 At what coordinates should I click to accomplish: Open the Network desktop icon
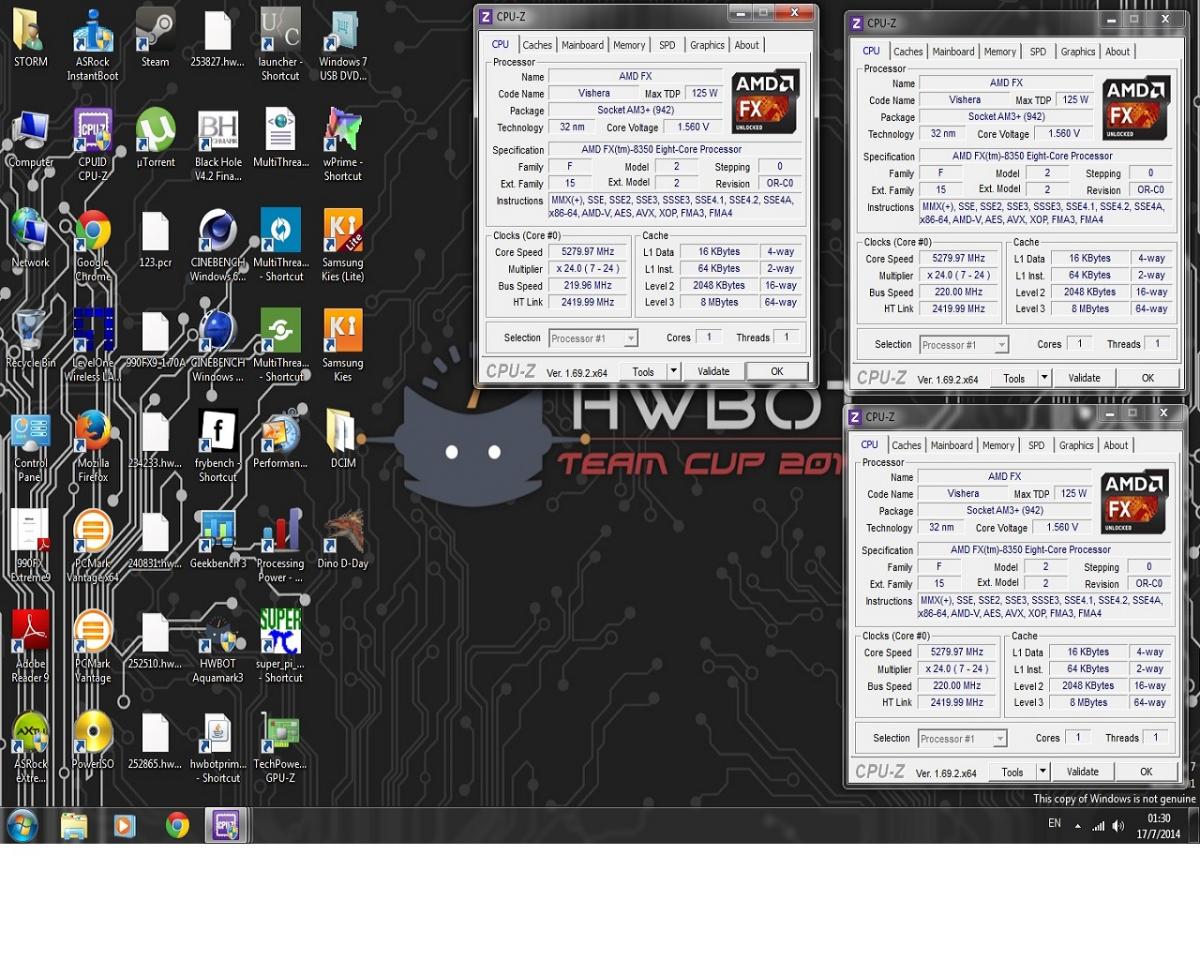tap(30, 239)
